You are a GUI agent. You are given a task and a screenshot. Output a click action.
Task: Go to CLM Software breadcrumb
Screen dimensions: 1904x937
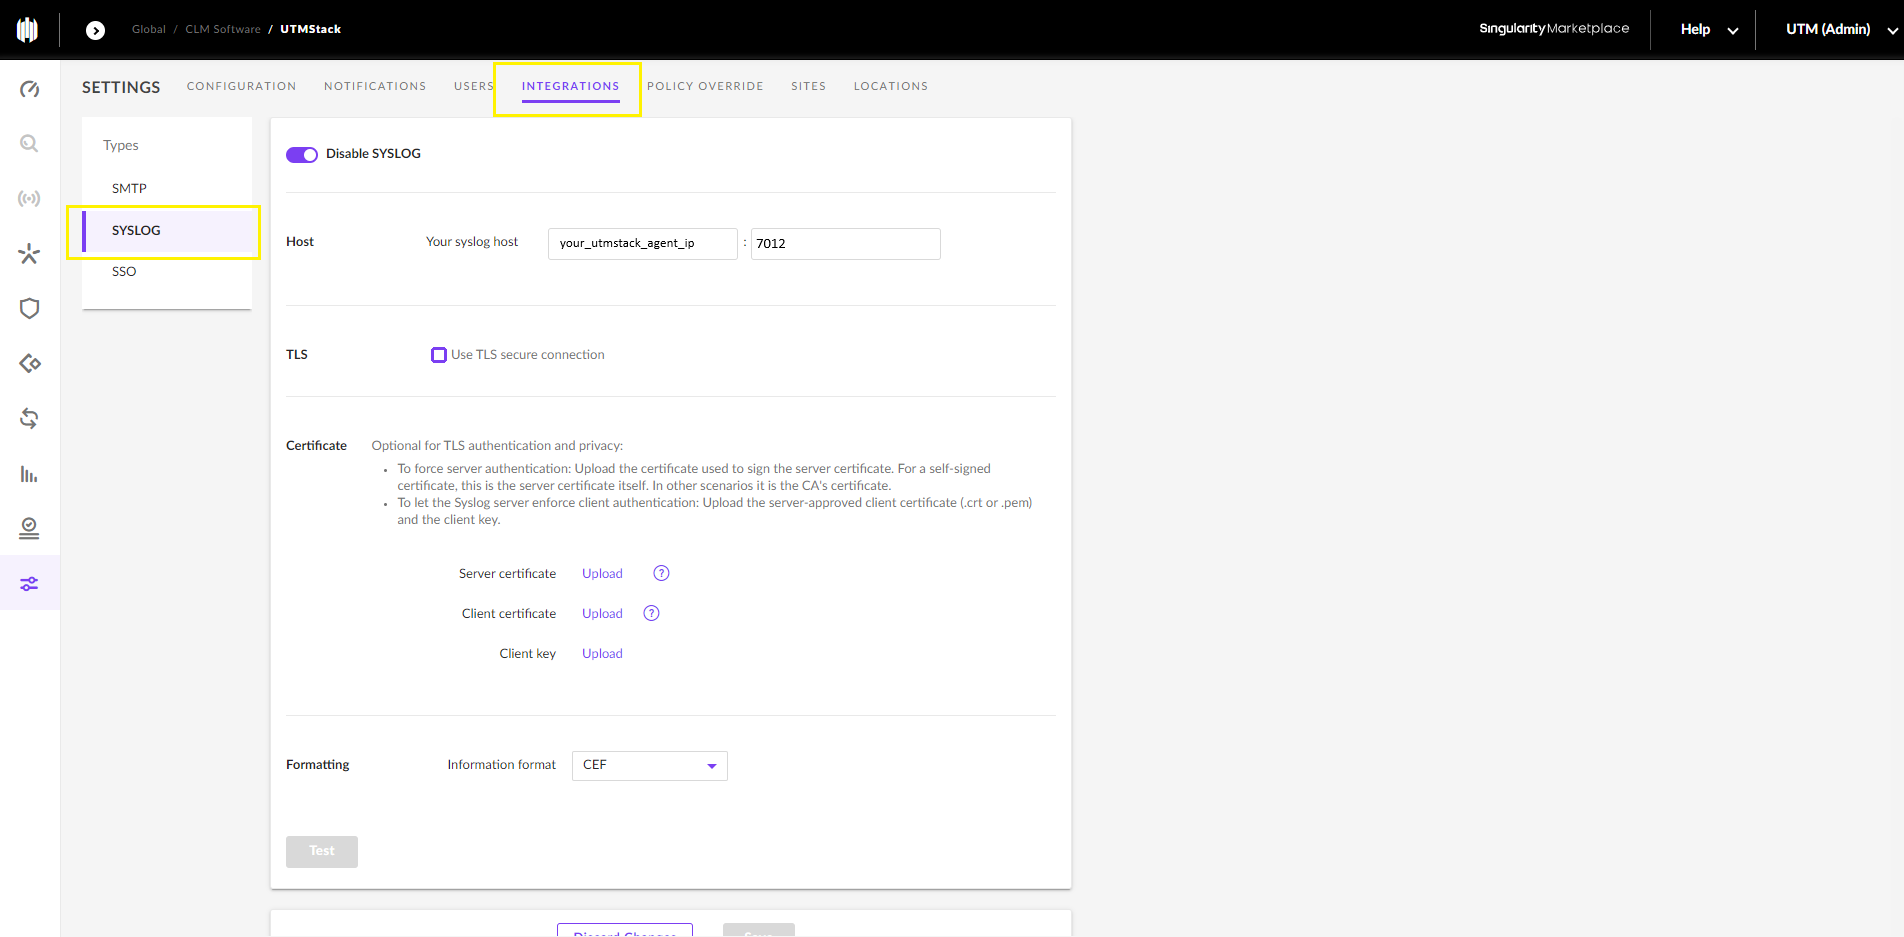223,30
